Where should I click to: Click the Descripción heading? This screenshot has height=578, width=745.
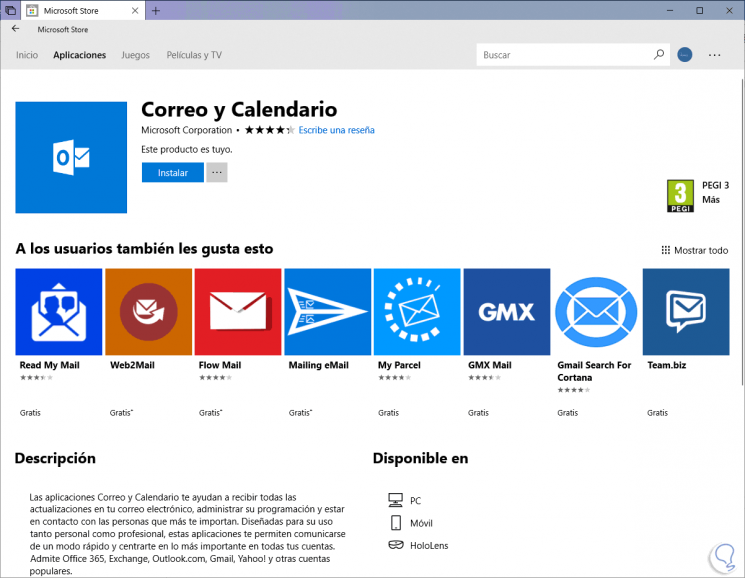55,458
